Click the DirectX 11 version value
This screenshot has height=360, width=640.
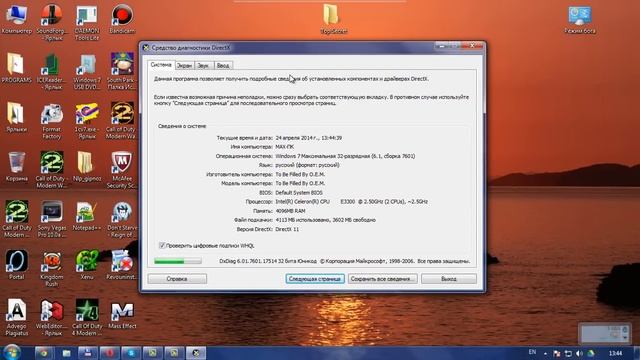[x=287, y=229]
